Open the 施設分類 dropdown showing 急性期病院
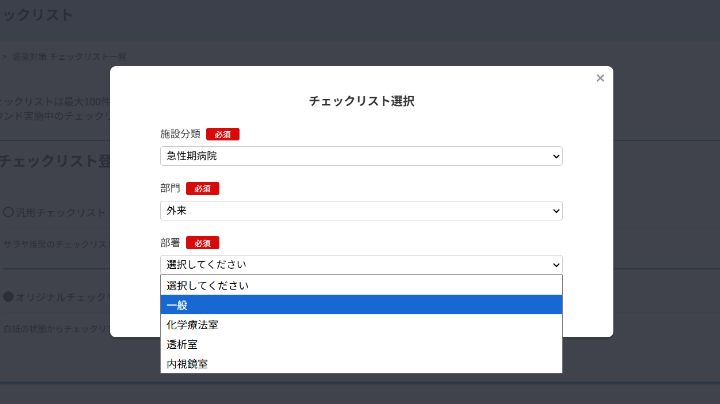The image size is (720, 404). point(361,156)
